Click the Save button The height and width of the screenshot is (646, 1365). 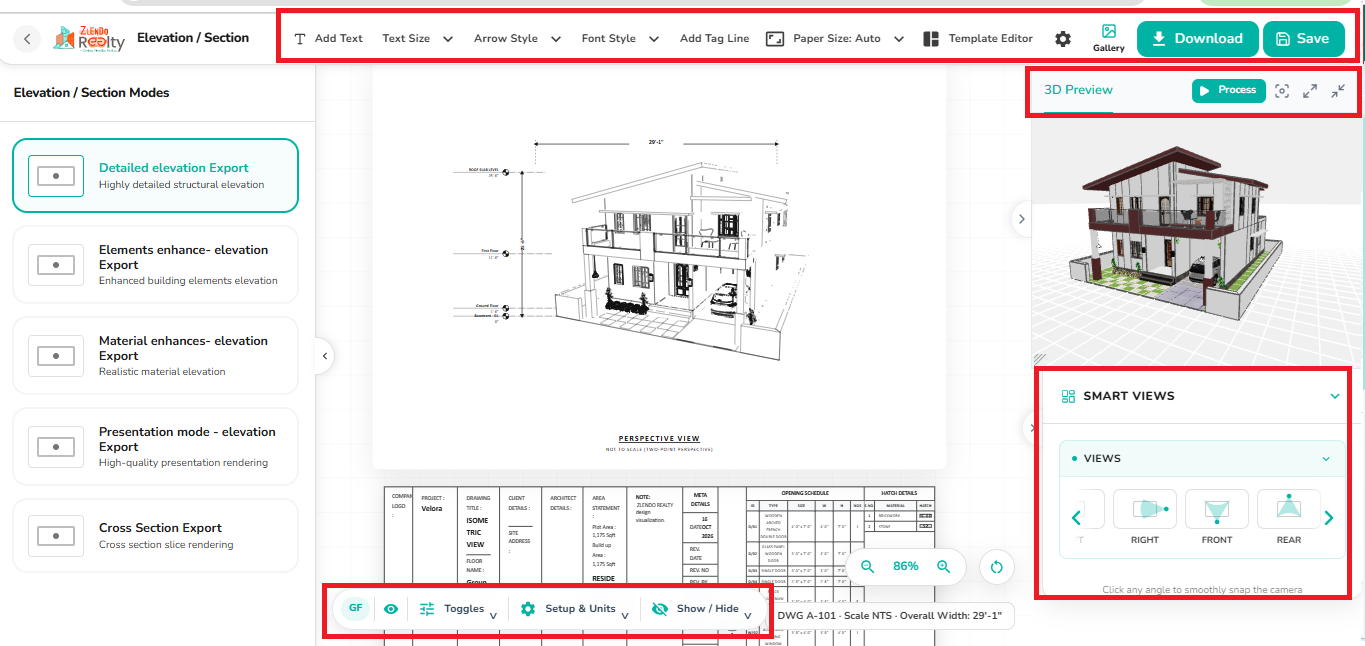tap(1303, 39)
